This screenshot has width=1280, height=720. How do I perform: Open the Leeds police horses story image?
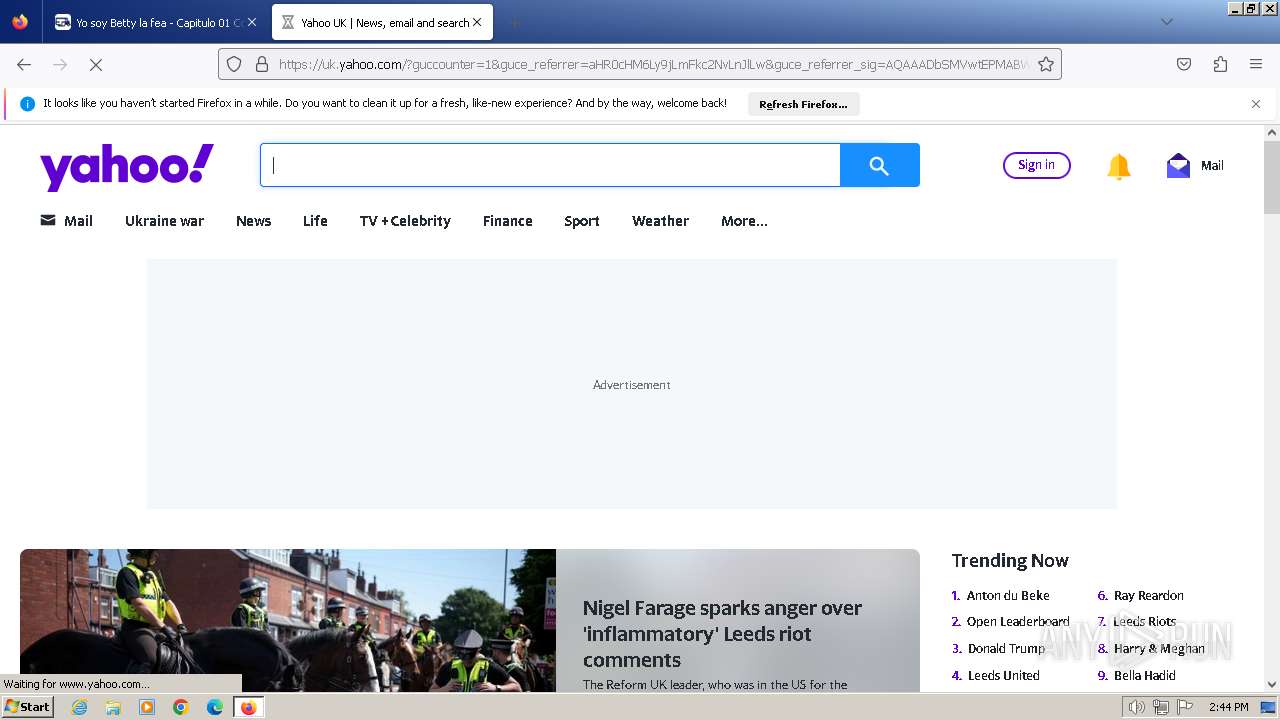tap(288, 620)
